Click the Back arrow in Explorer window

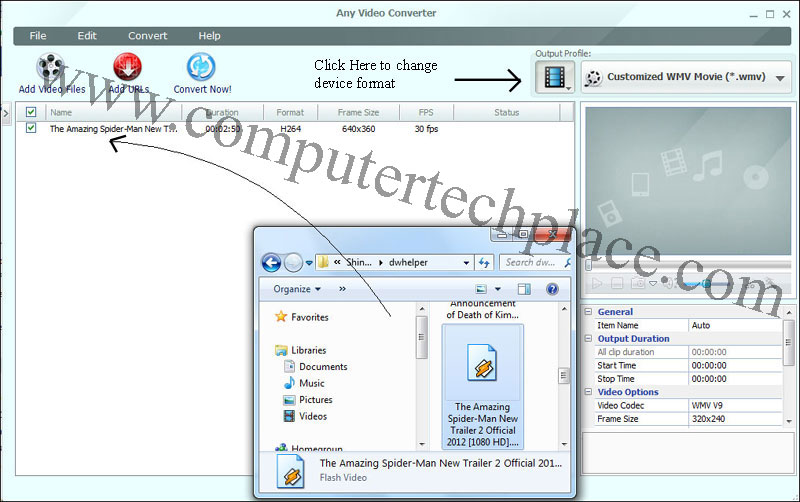point(271,263)
